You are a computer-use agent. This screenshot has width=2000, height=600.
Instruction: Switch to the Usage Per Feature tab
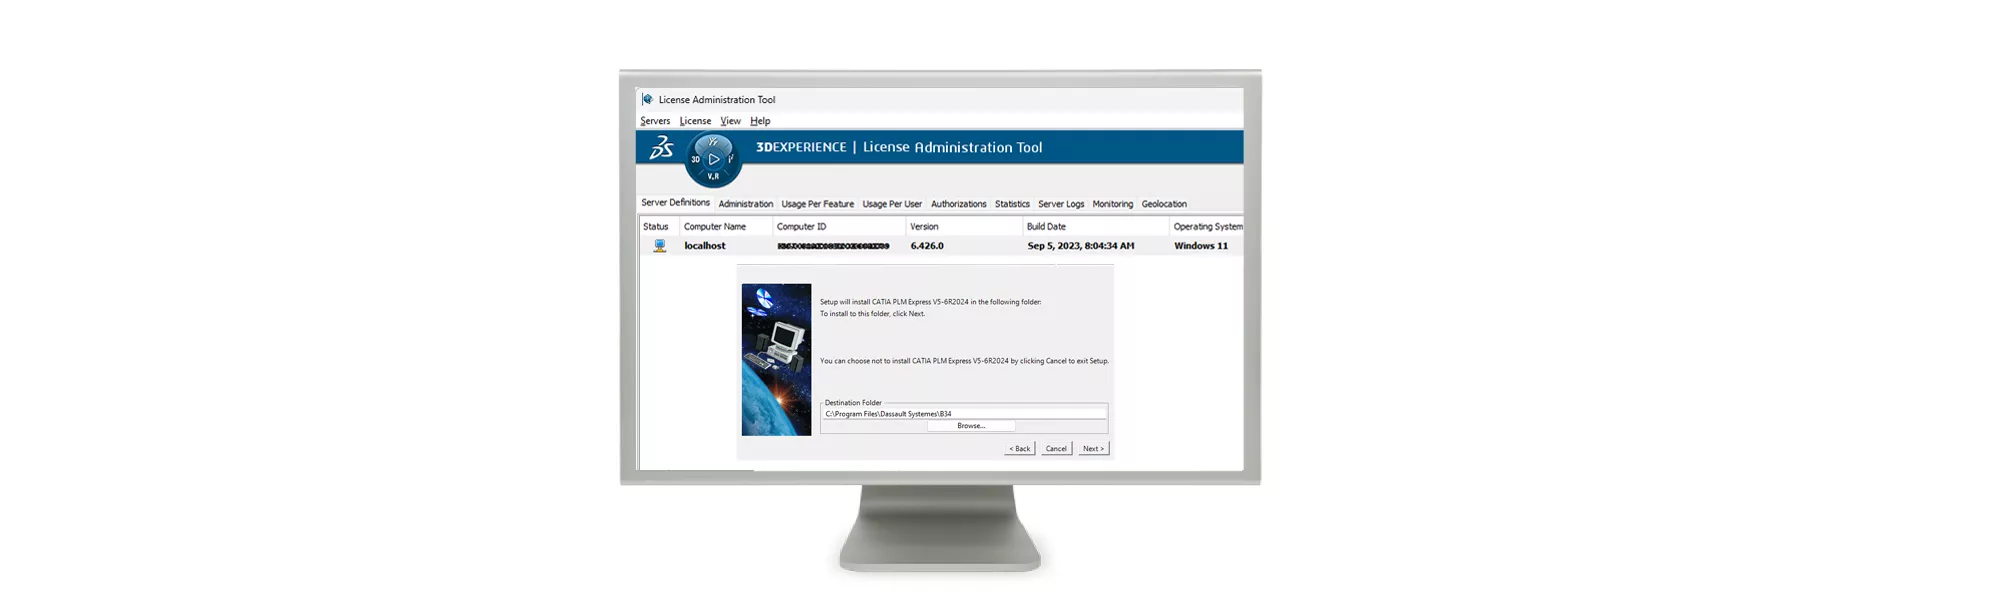pos(818,204)
